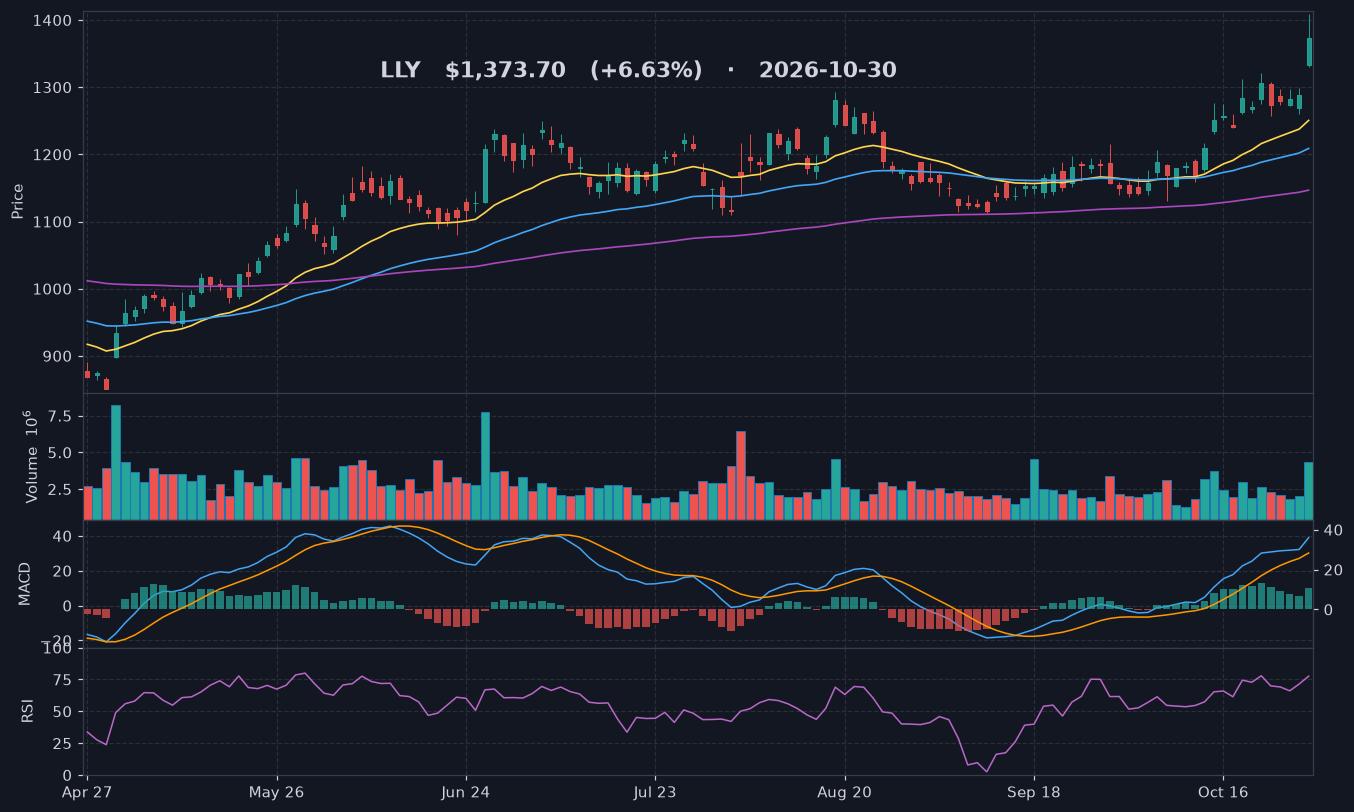Click the 7.5 volume tick label
Image resolution: width=1354 pixels, height=812 pixels.
(58, 416)
